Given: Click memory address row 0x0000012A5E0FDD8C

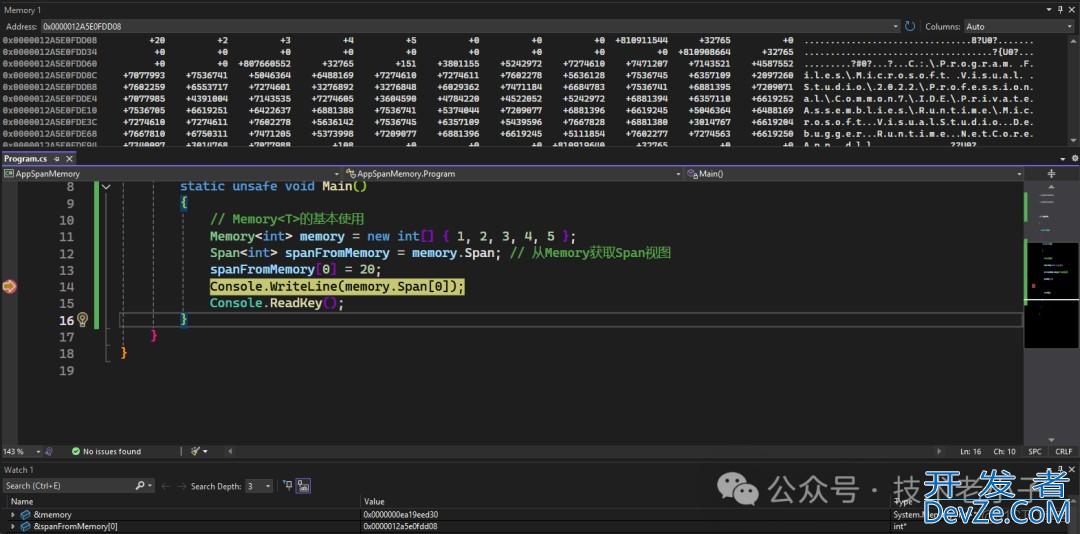Looking at the screenshot, I should (x=50, y=75).
